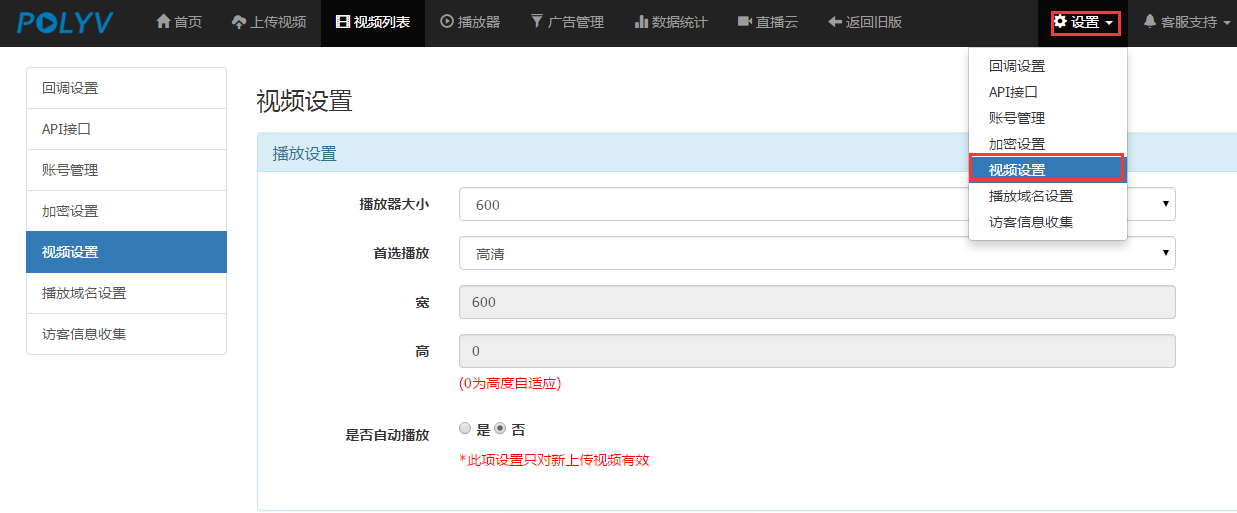
Task: Expand the 播放器大小 combo box
Action: 817,204
